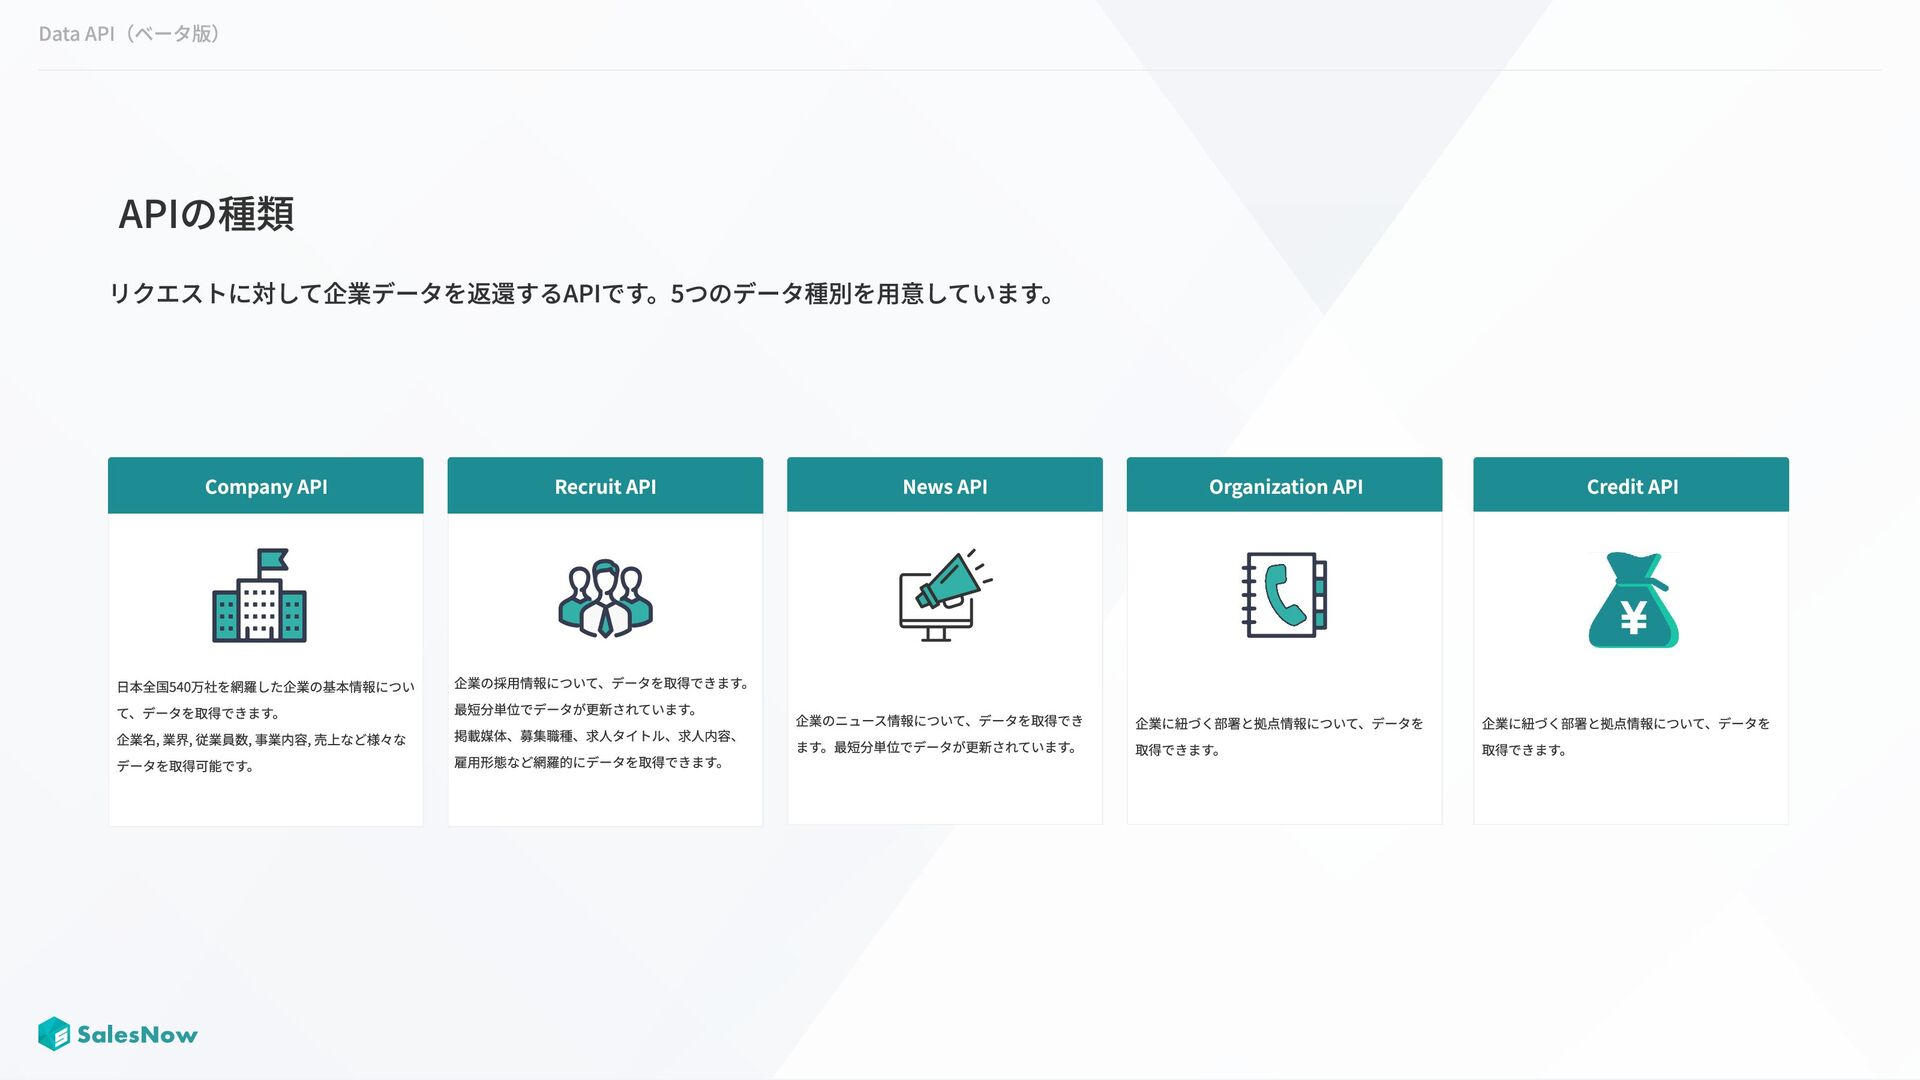
Task: Click the Recruit API people group icon
Action: click(605, 598)
